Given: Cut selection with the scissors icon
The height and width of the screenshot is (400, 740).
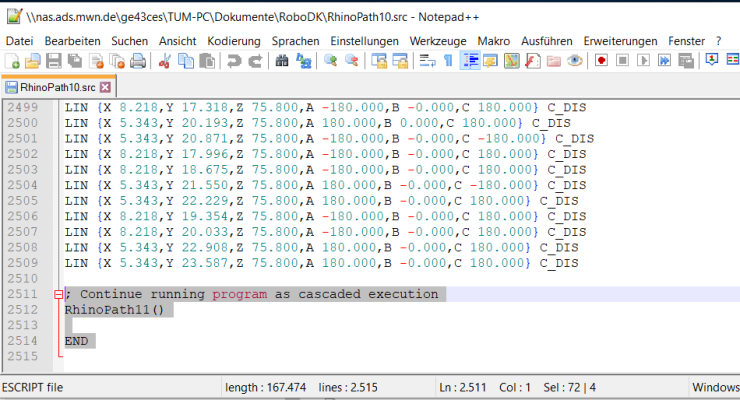Looking at the screenshot, I should coord(164,61).
